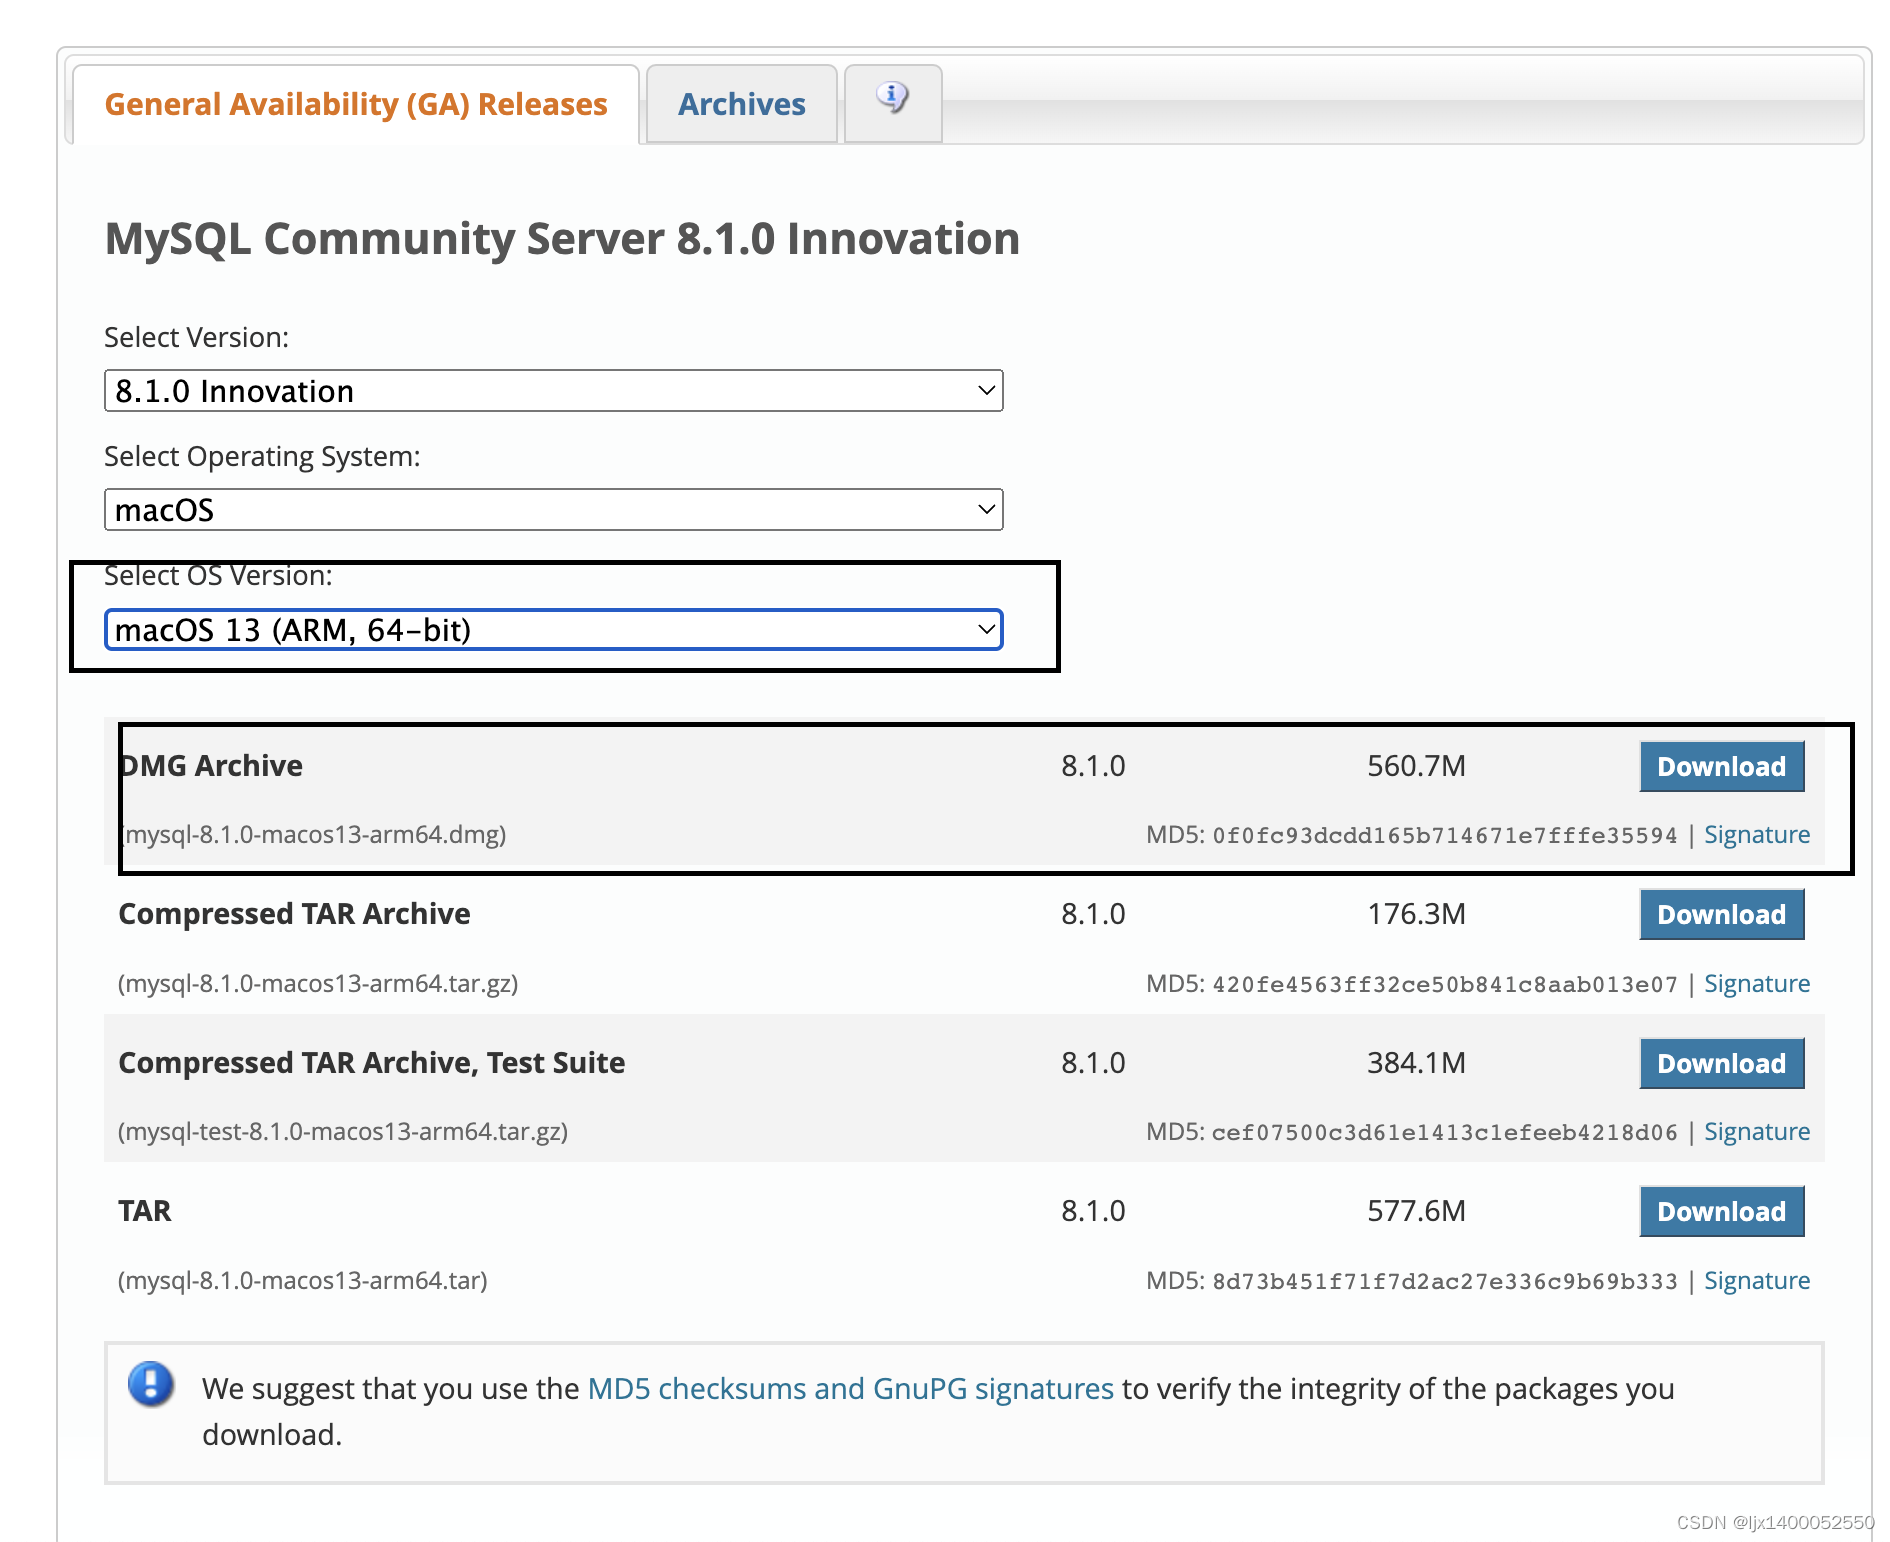Select the DMG Archive MD5 hash text
Viewport: 1890px width, 1542px height.
pyautogui.click(x=1445, y=836)
